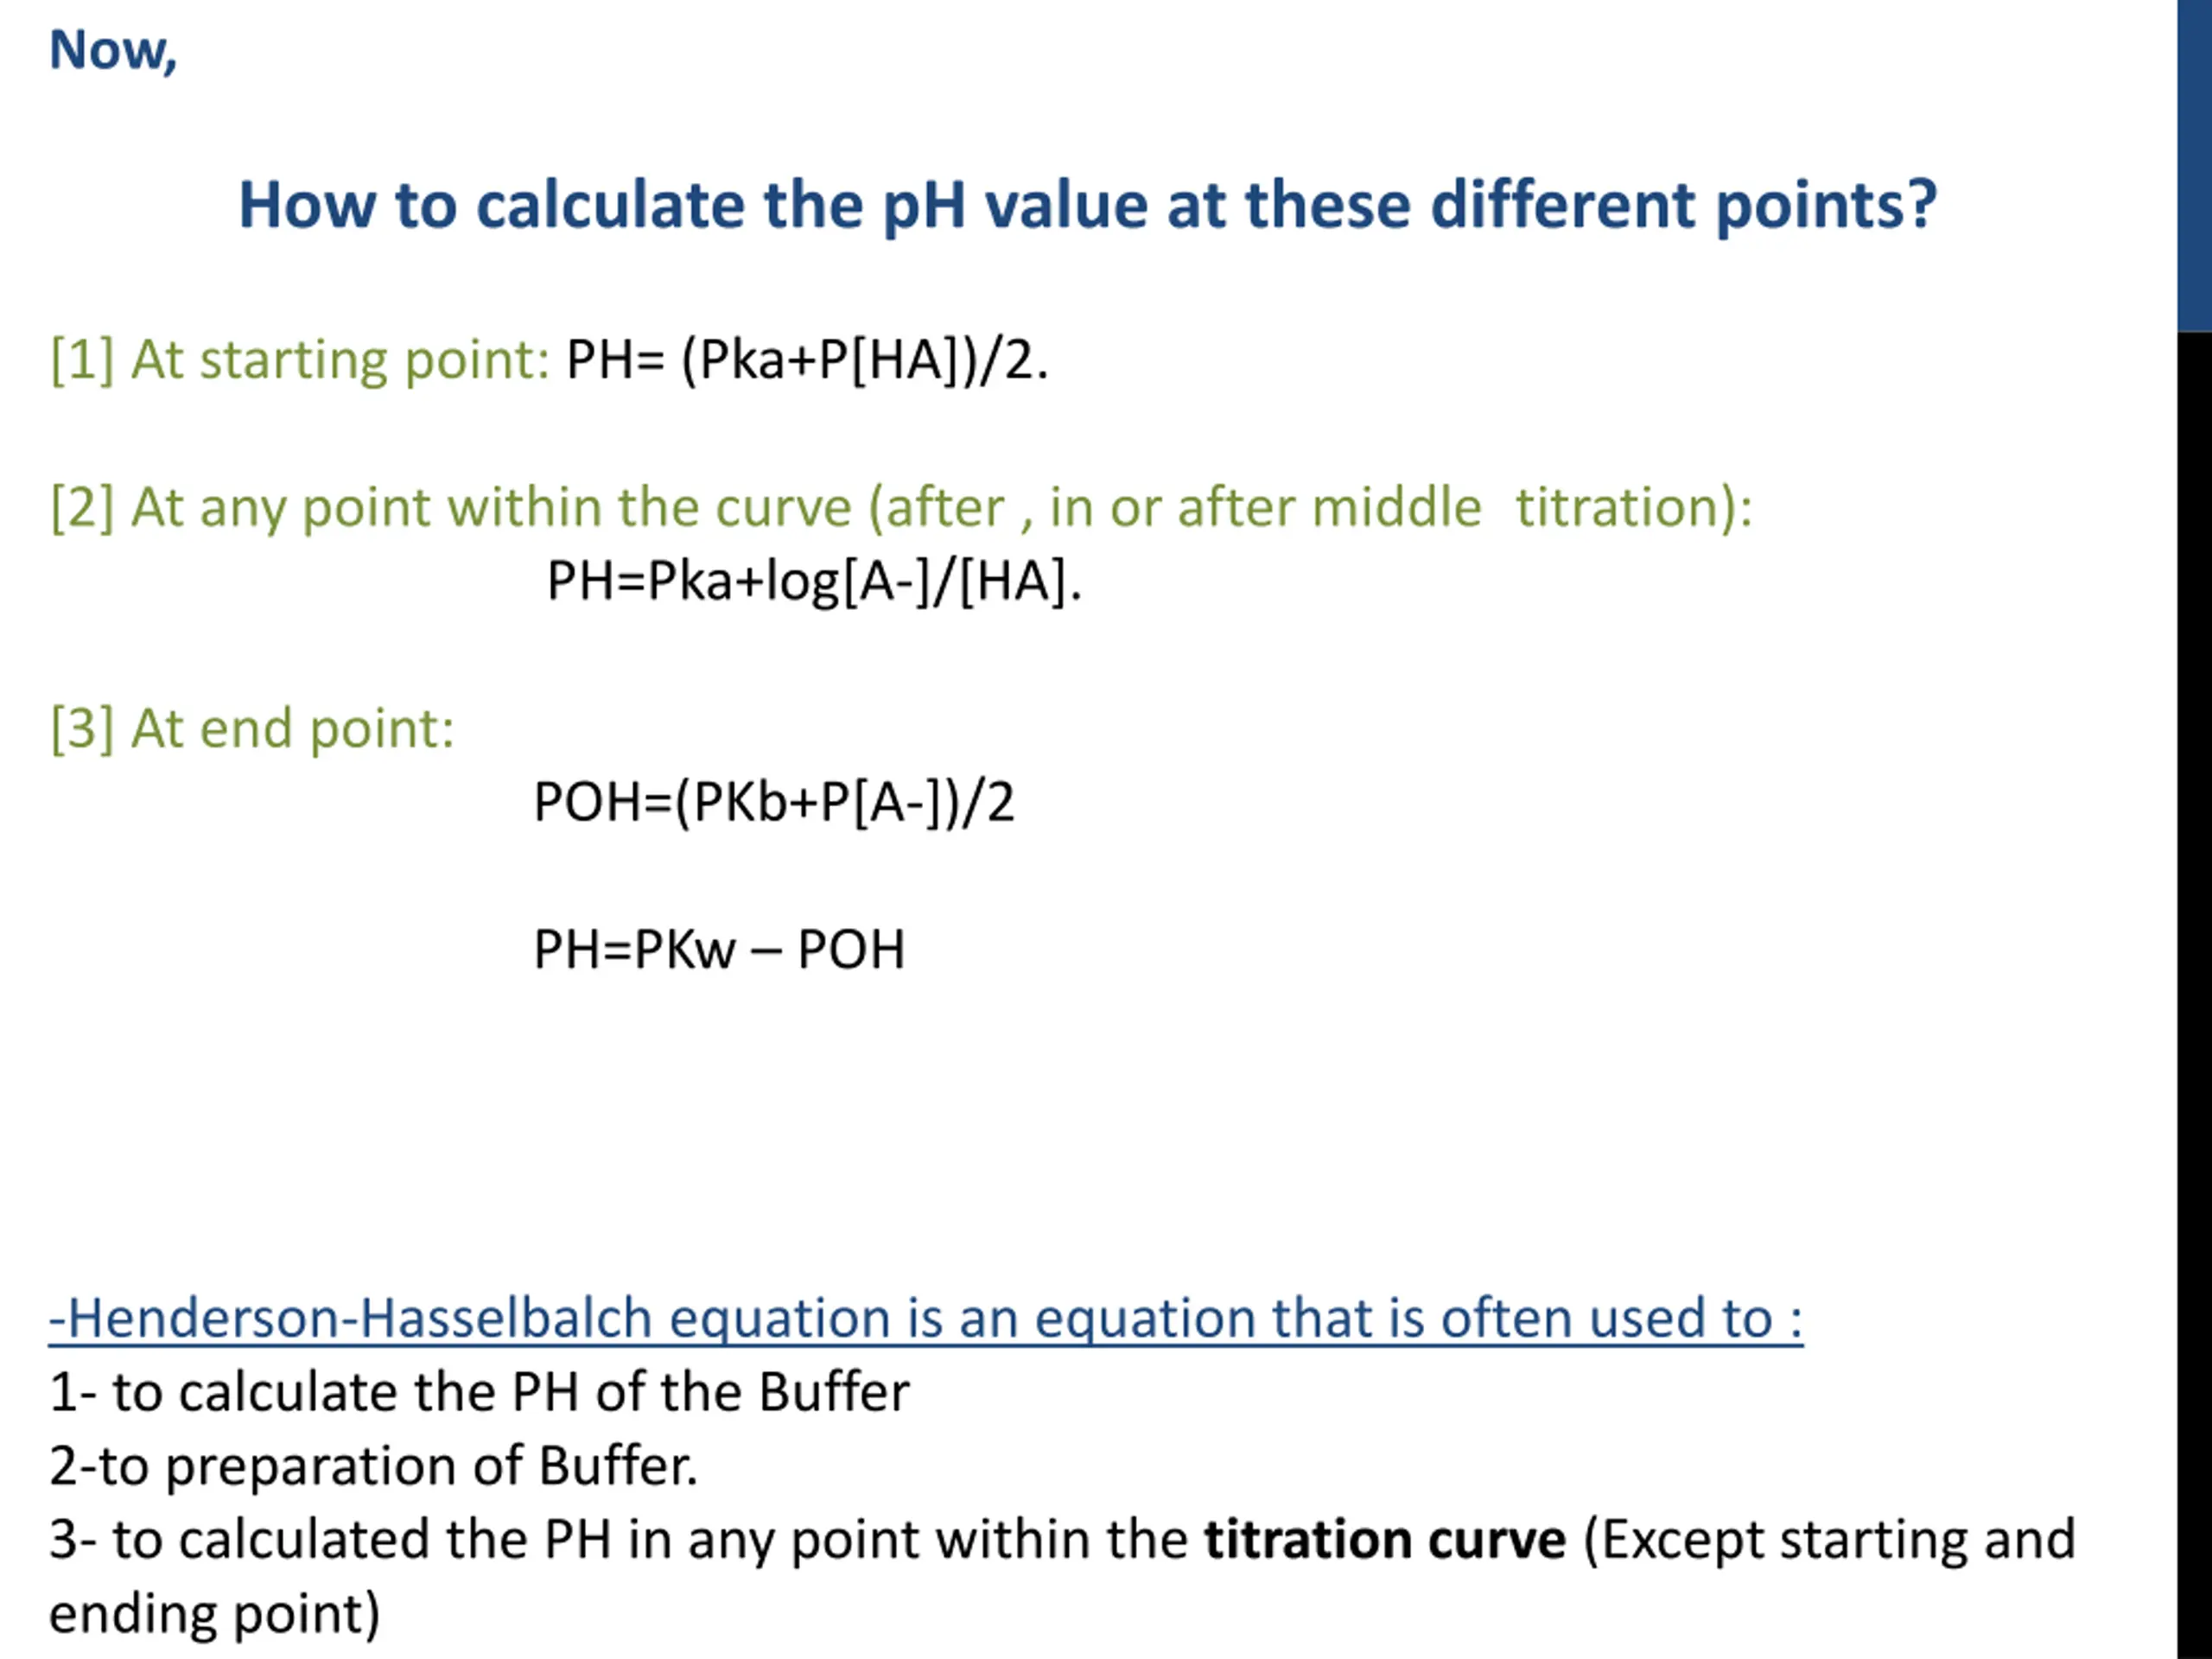Select the "How to calculate the pH value" heading

[x=1087, y=205]
